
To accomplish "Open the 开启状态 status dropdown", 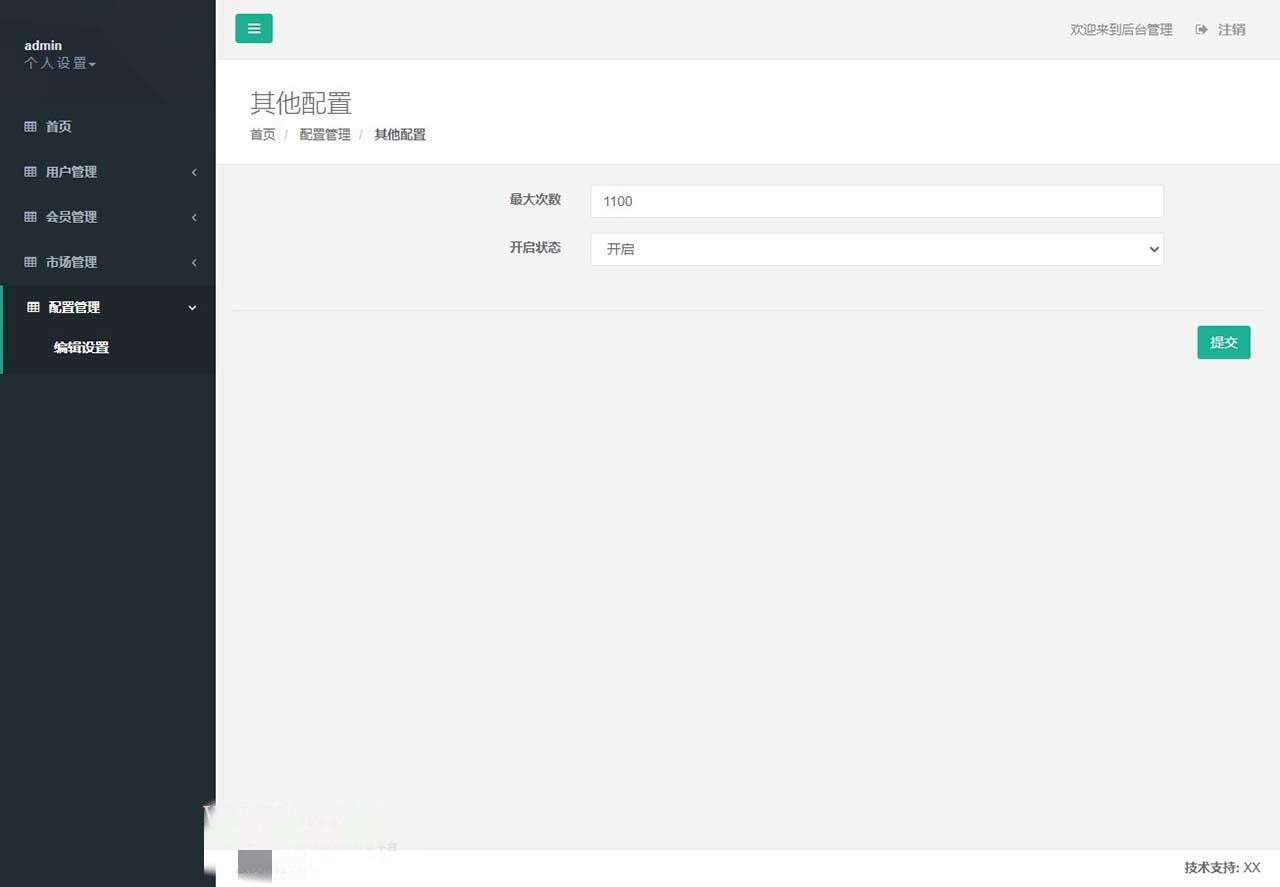I will click(x=876, y=249).
